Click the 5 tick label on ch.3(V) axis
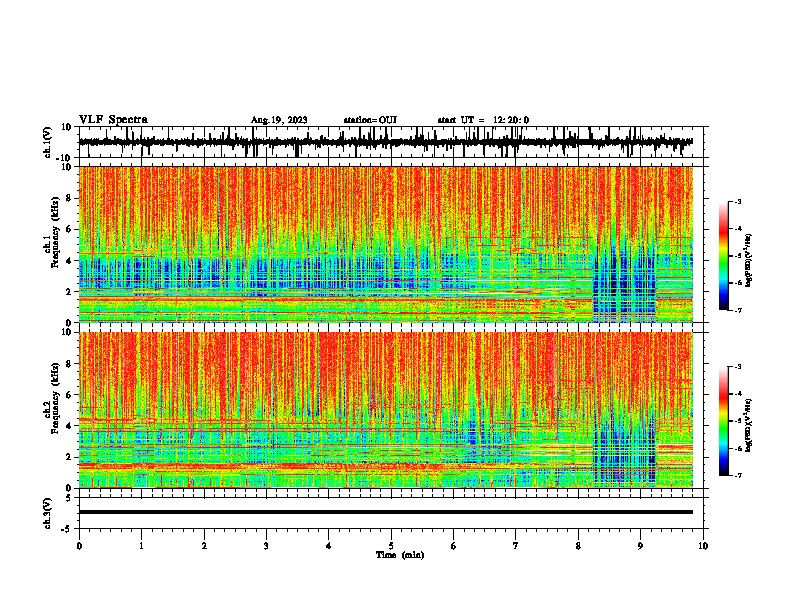This screenshot has height=612, width=792. [x=69, y=498]
